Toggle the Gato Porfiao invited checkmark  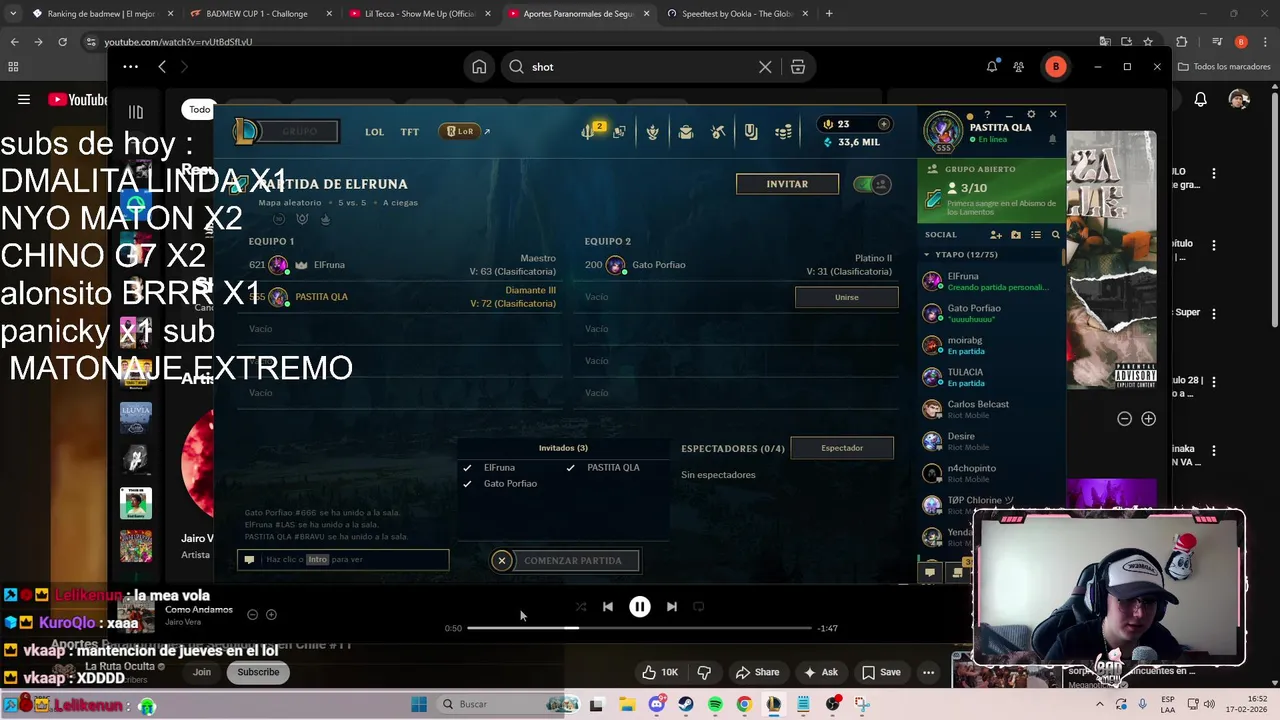[x=467, y=484]
